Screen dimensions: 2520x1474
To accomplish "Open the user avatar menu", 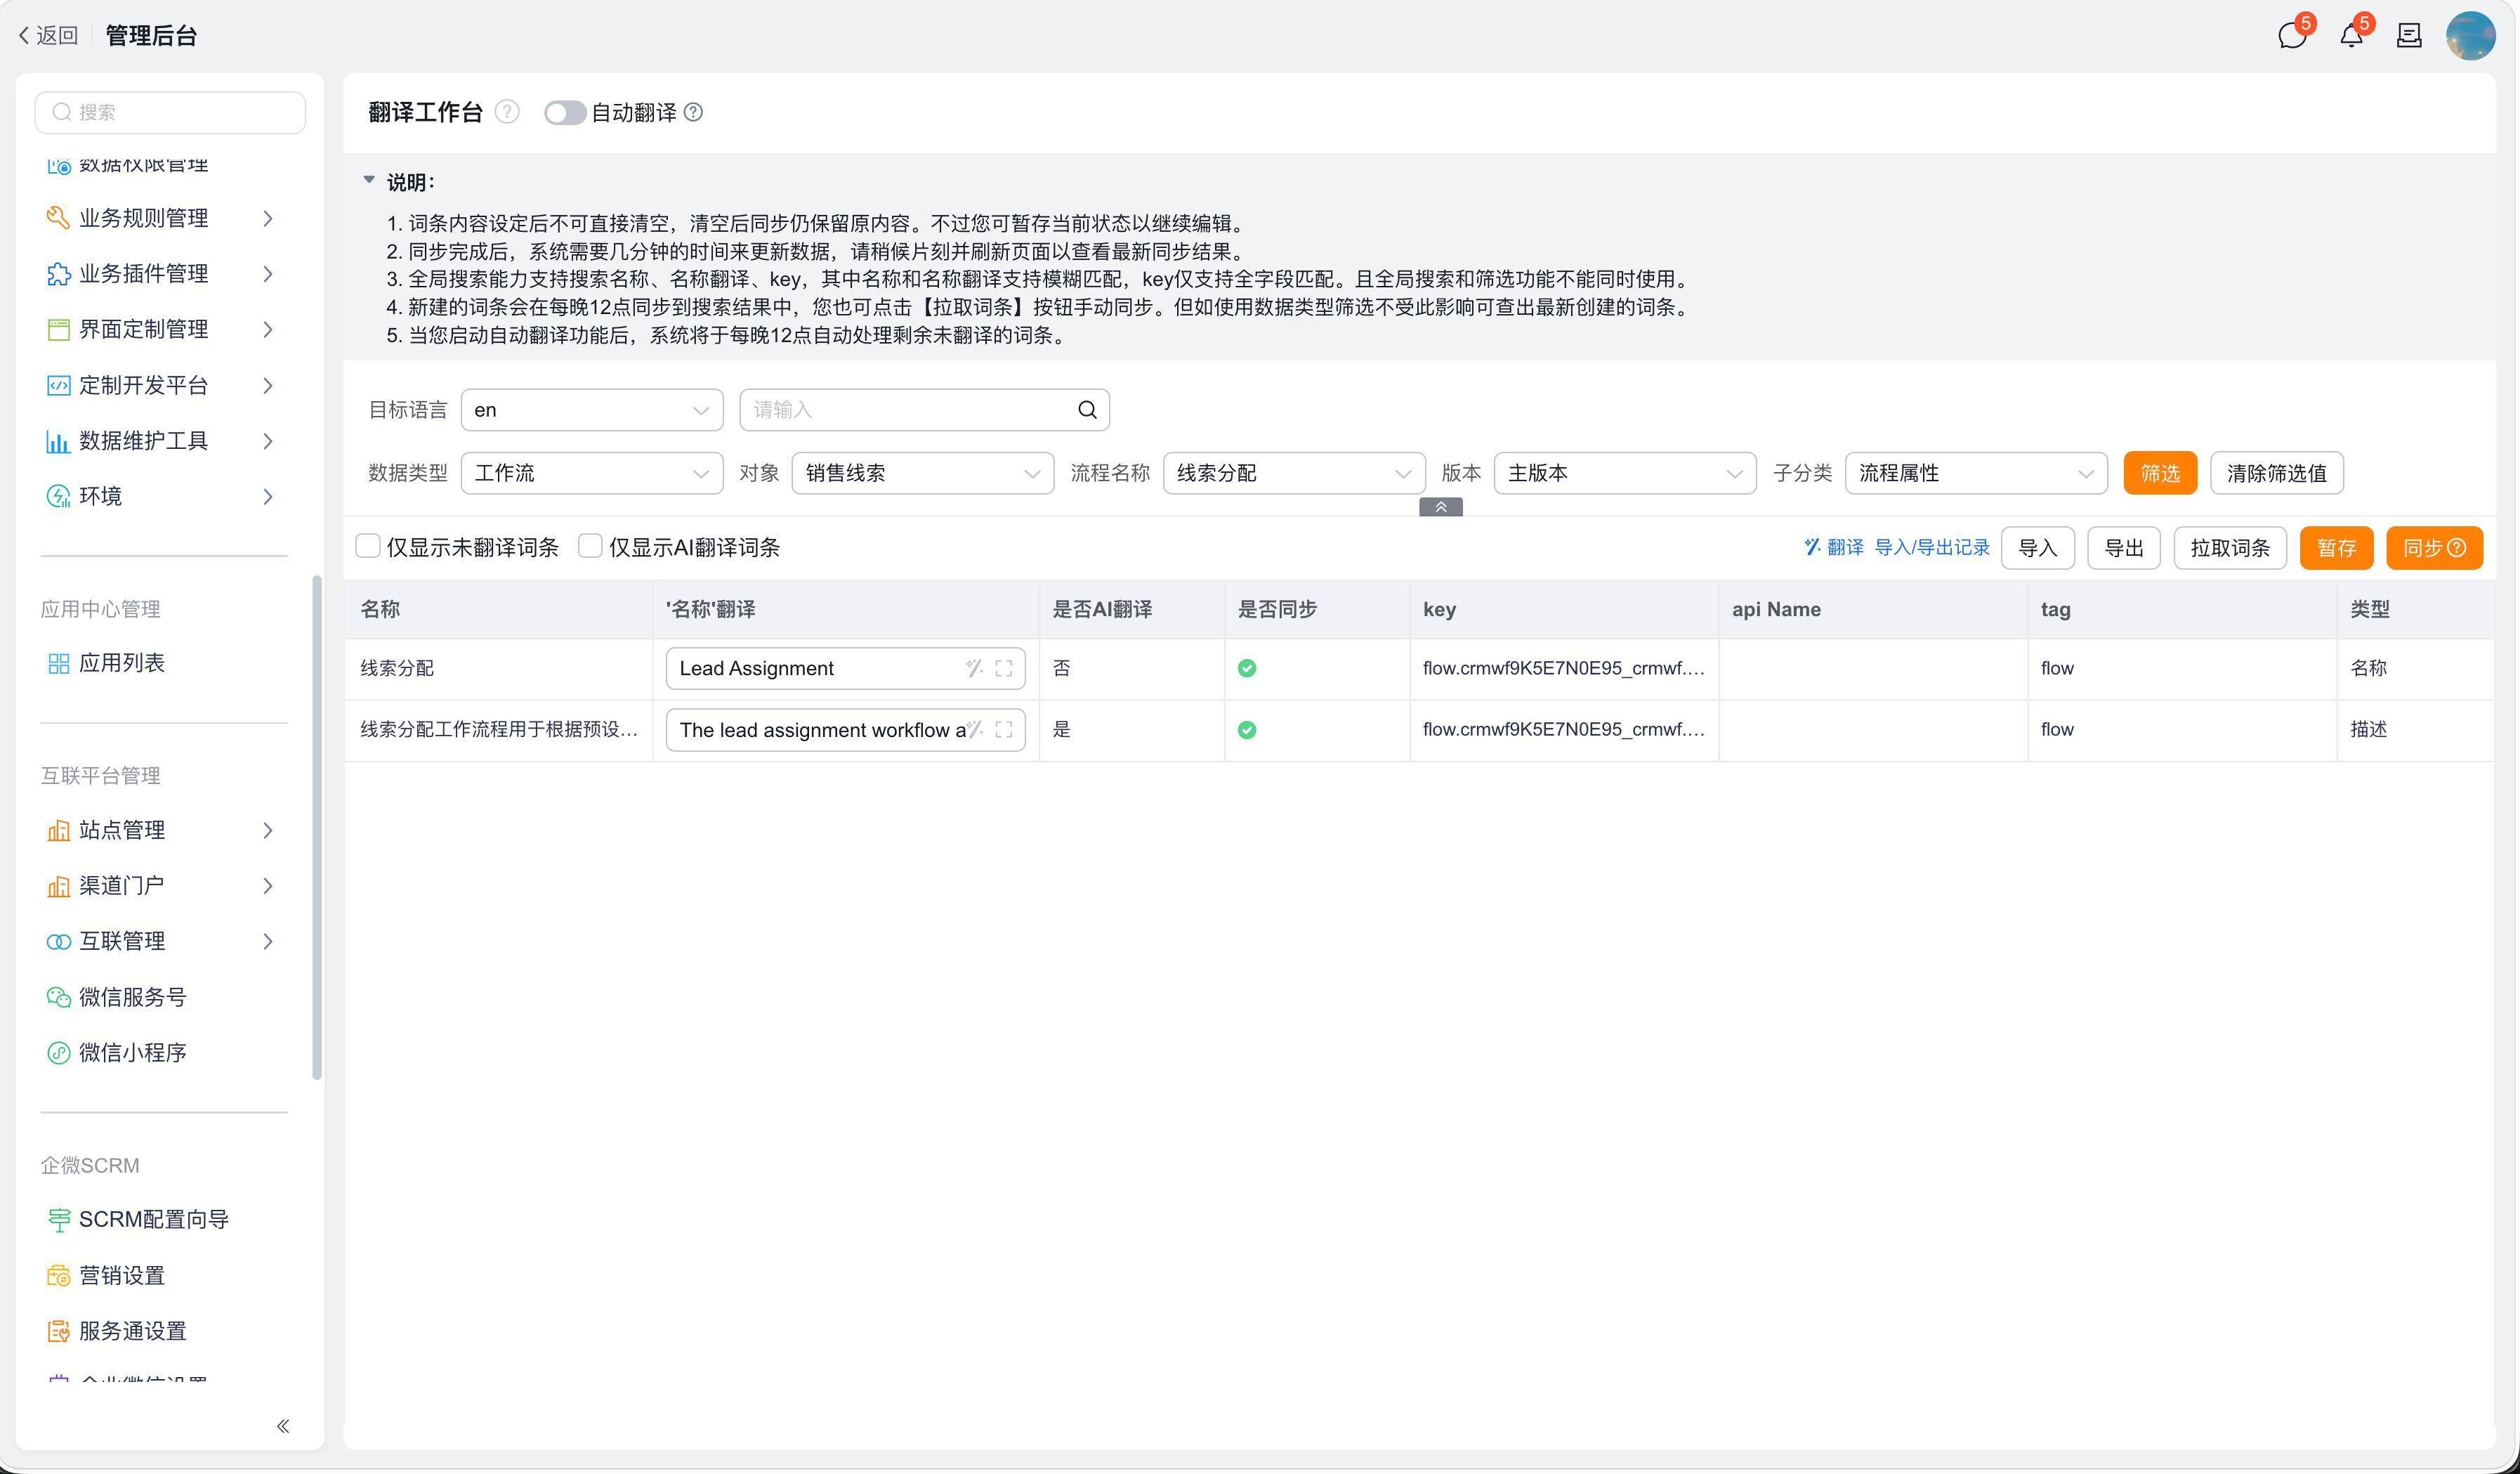I will (2470, 36).
